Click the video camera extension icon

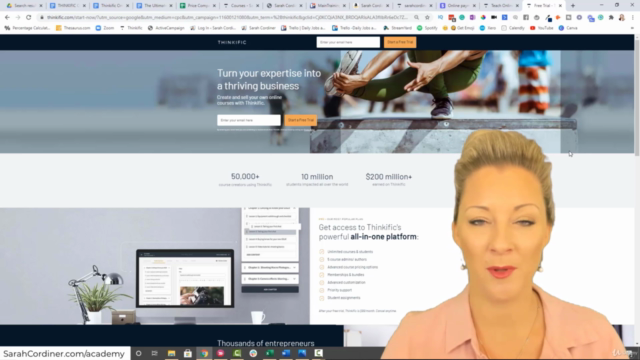tap(494, 18)
